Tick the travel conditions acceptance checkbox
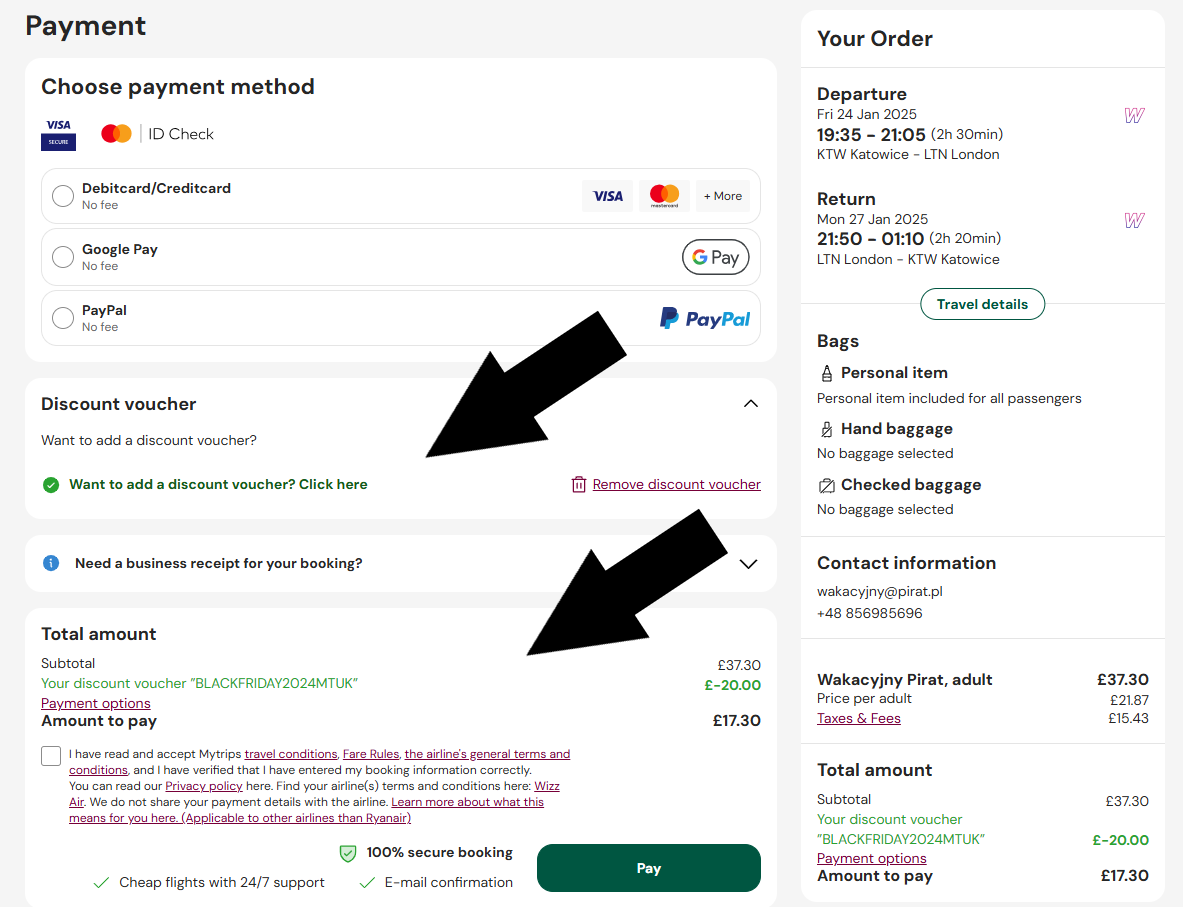This screenshot has height=907, width=1183. (x=51, y=755)
